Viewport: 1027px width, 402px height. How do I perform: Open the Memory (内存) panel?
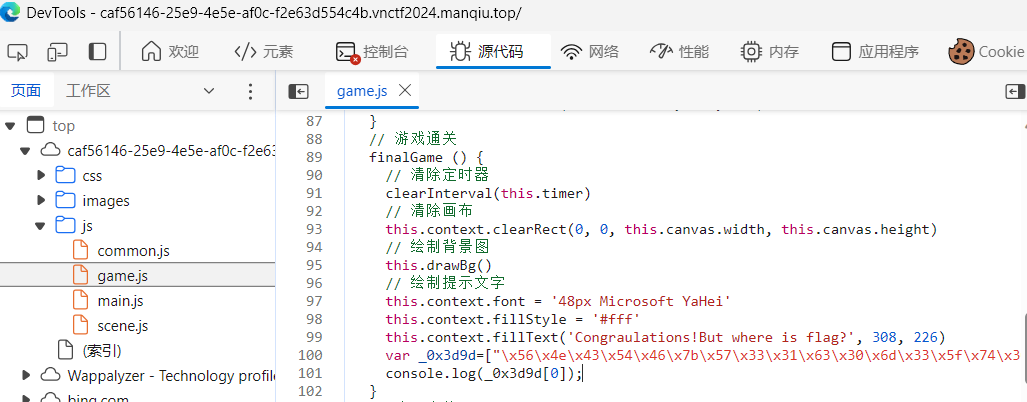click(x=769, y=52)
